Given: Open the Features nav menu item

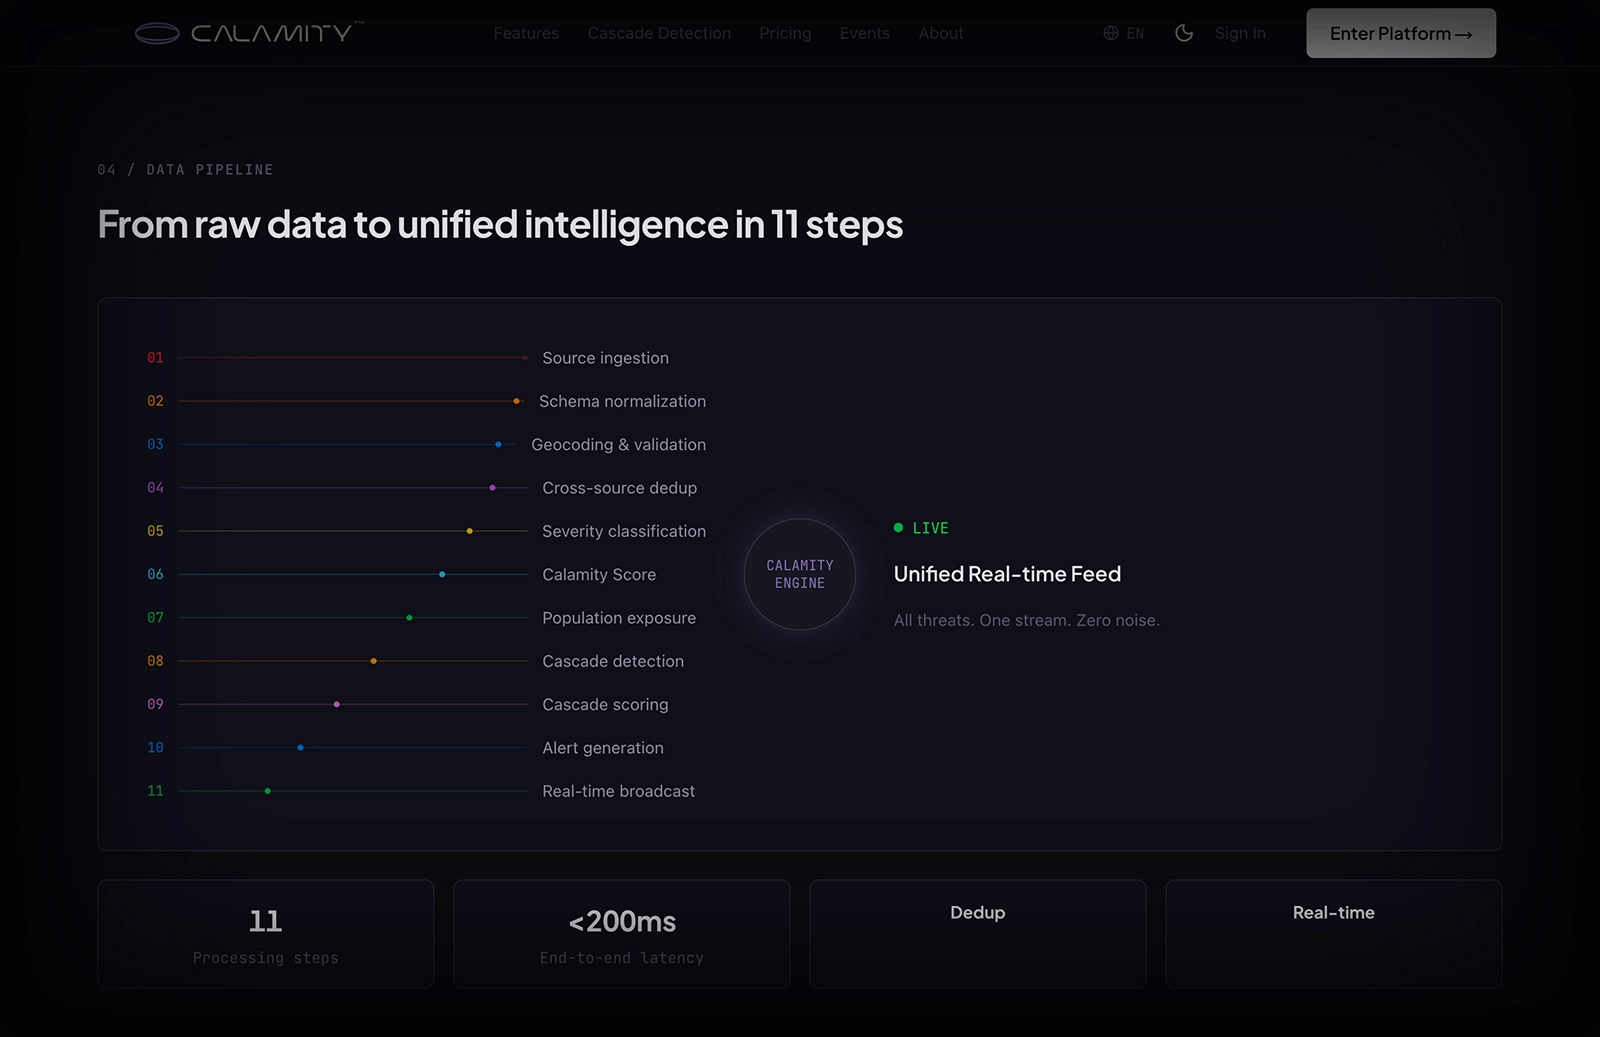Looking at the screenshot, I should [526, 33].
